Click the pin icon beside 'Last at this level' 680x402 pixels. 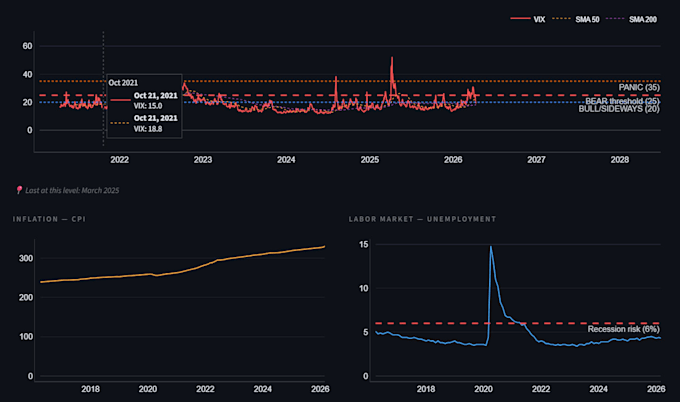pyautogui.click(x=19, y=190)
